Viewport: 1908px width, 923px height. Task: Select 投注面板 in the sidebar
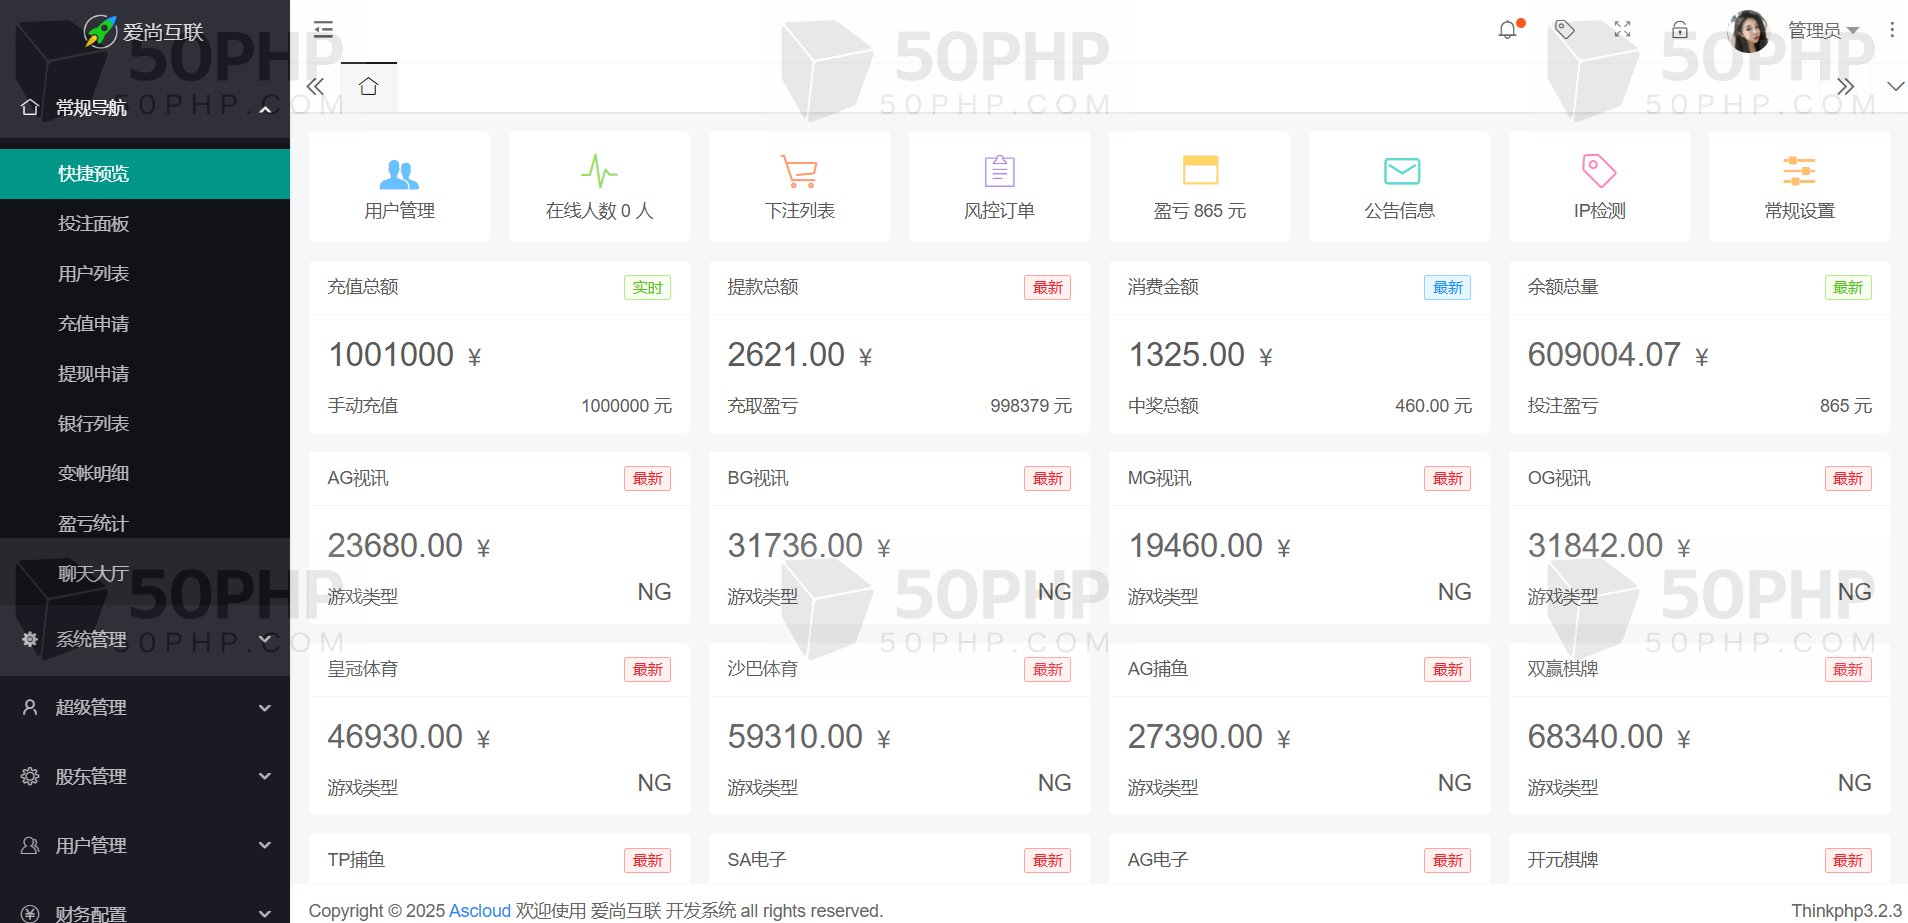point(94,224)
